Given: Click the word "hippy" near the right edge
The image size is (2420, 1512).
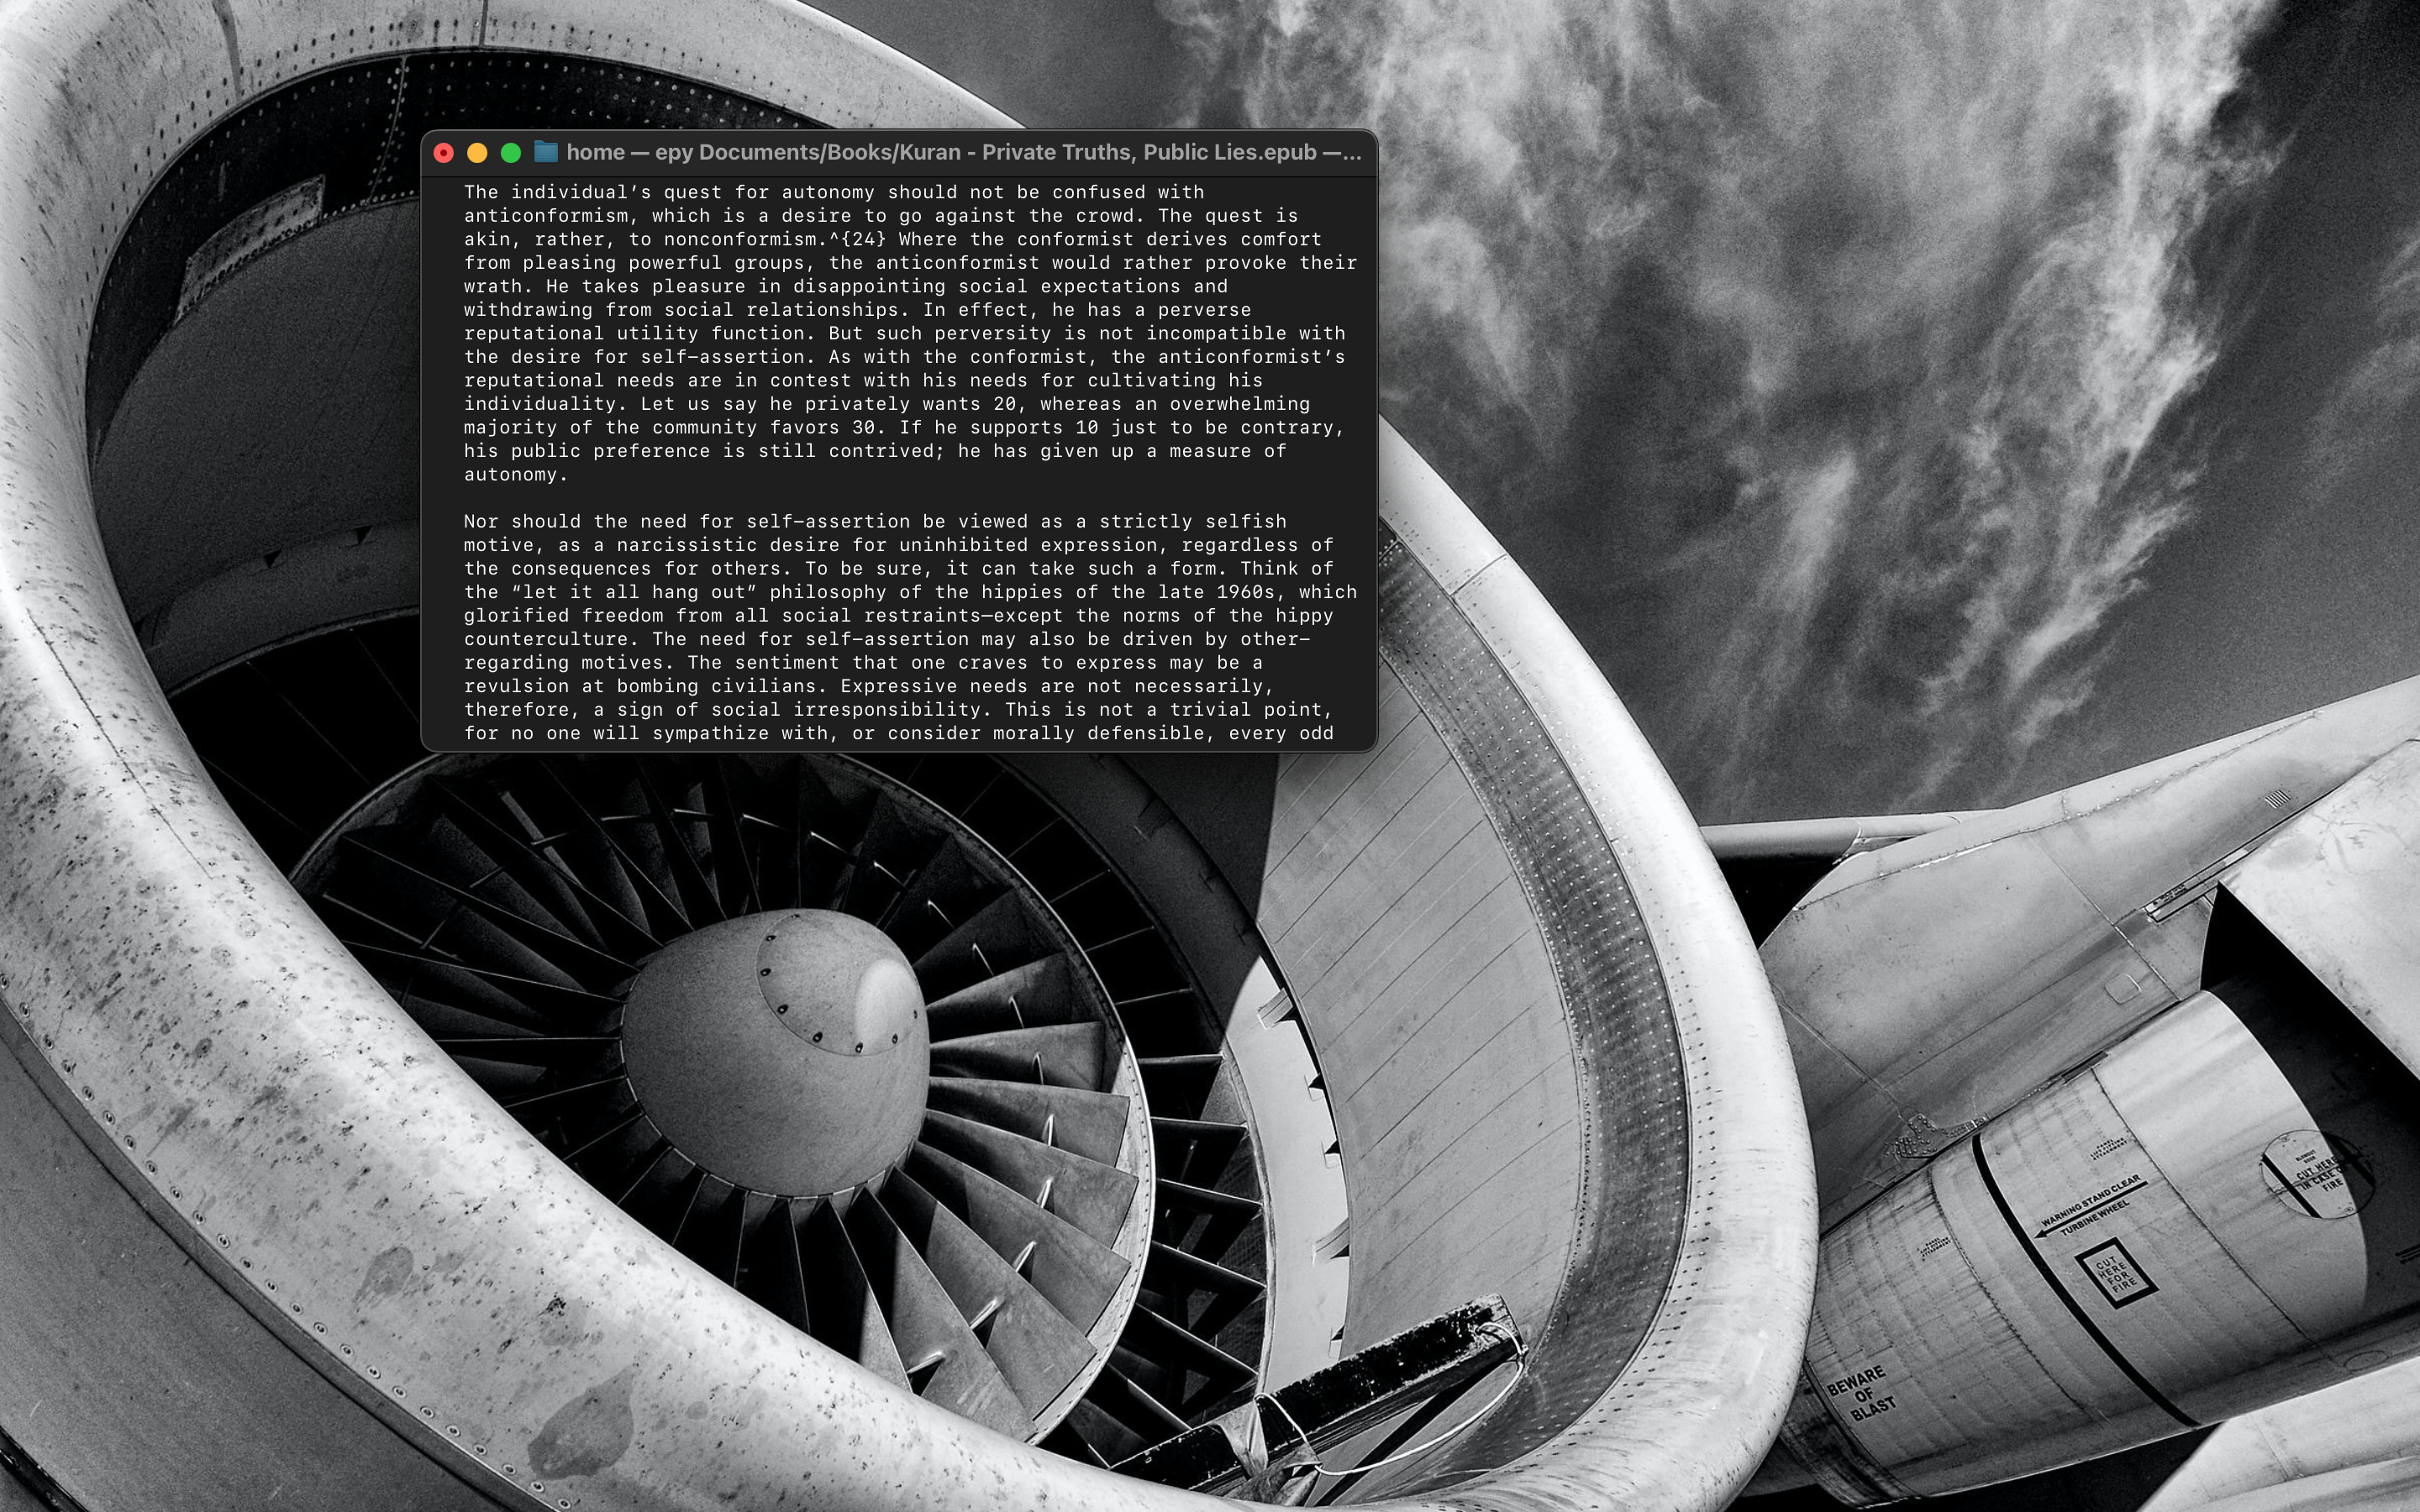Looking at the screenshot, I should click(x=1304, y=616).
